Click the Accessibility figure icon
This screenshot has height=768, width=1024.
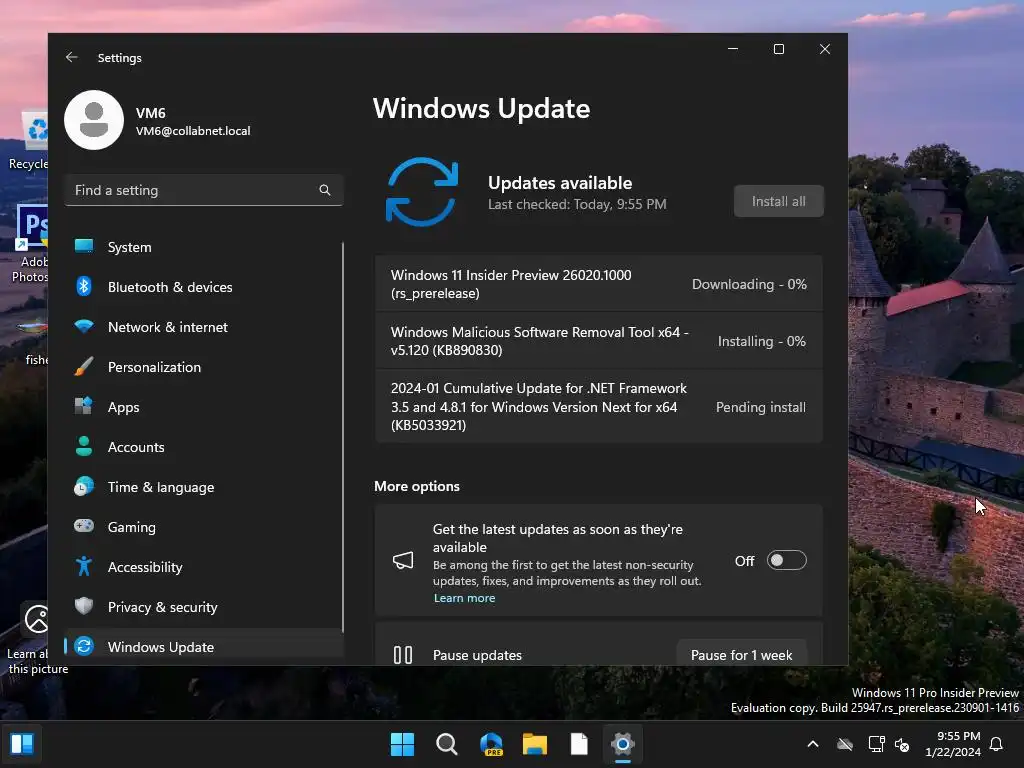click(x=84, y=566)
